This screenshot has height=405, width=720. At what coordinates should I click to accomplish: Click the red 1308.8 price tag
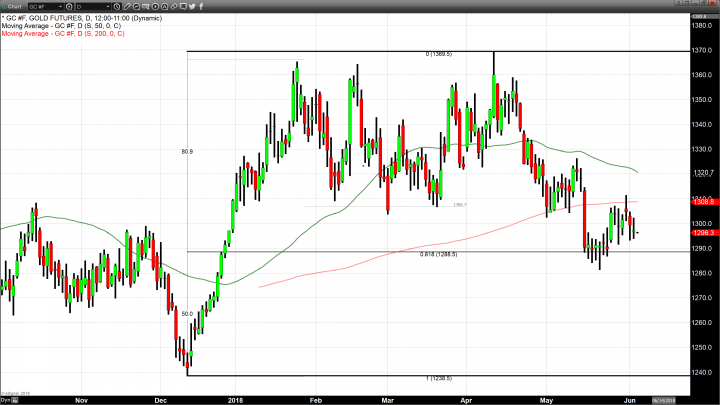703,202
